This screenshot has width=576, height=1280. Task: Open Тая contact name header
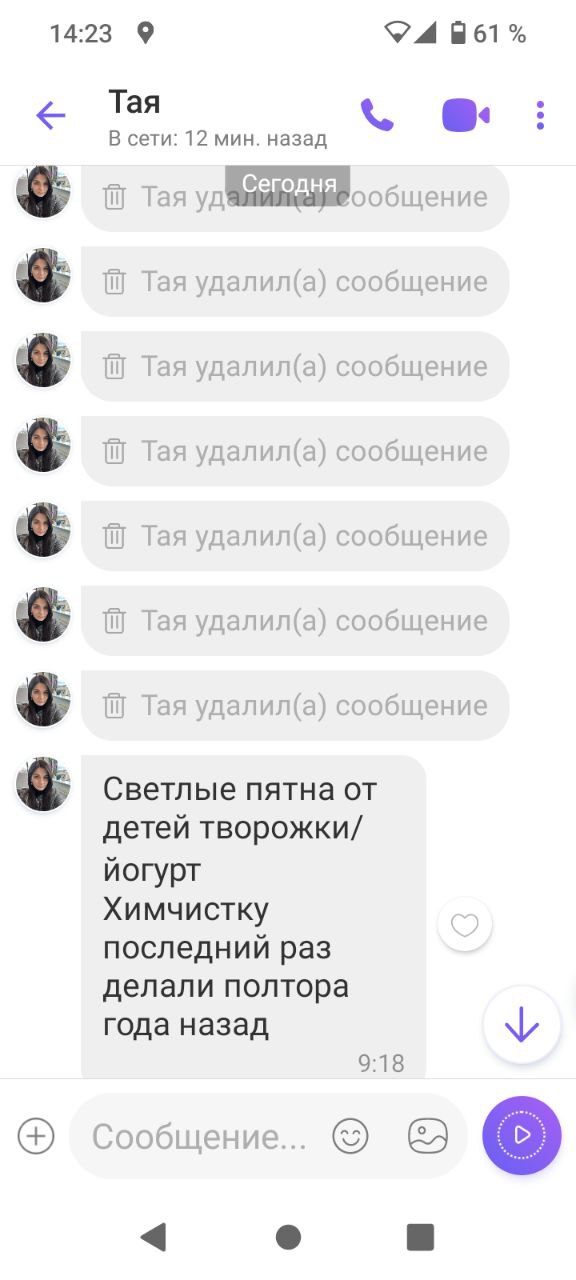[x=134, y=102]
